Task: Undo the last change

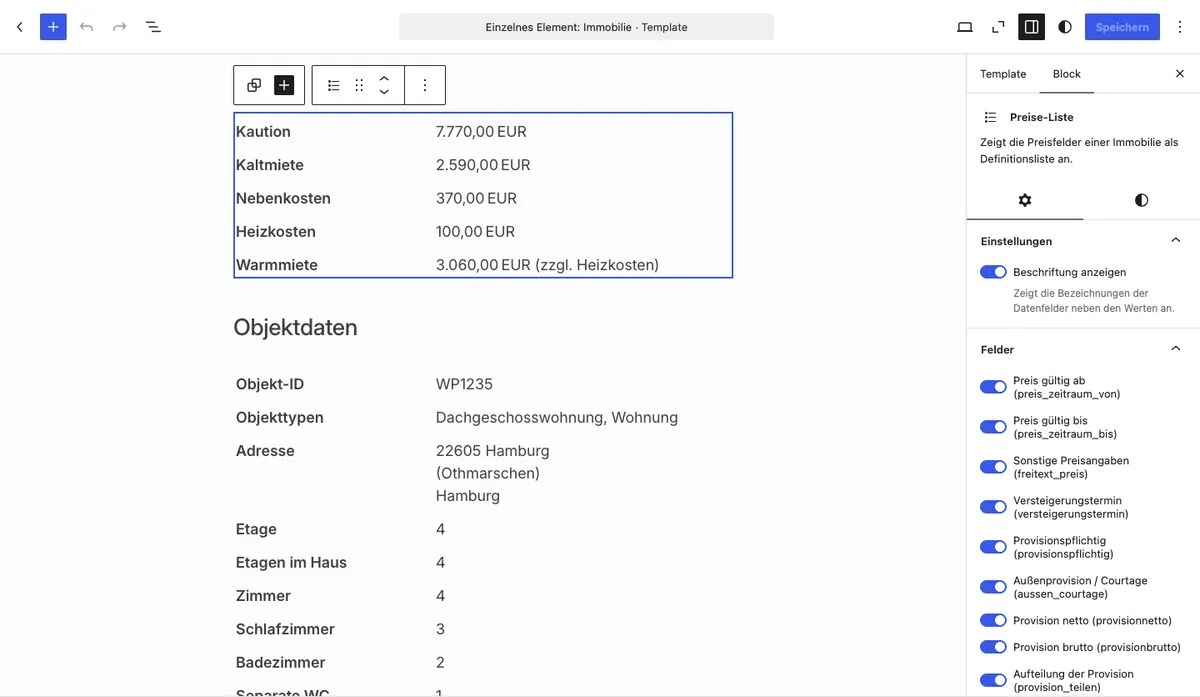Action: click(x=87, y=27)
